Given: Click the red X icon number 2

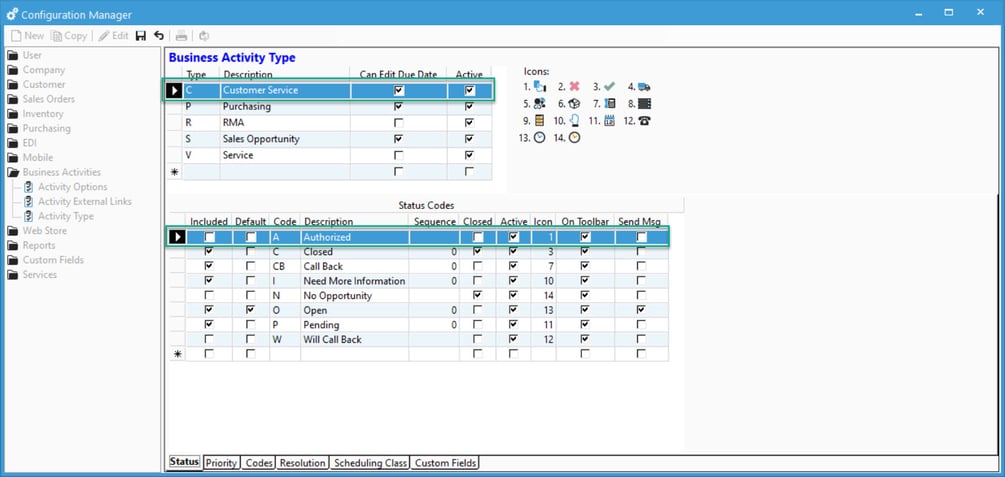Looking at the screenshot, I should [574, 87].
